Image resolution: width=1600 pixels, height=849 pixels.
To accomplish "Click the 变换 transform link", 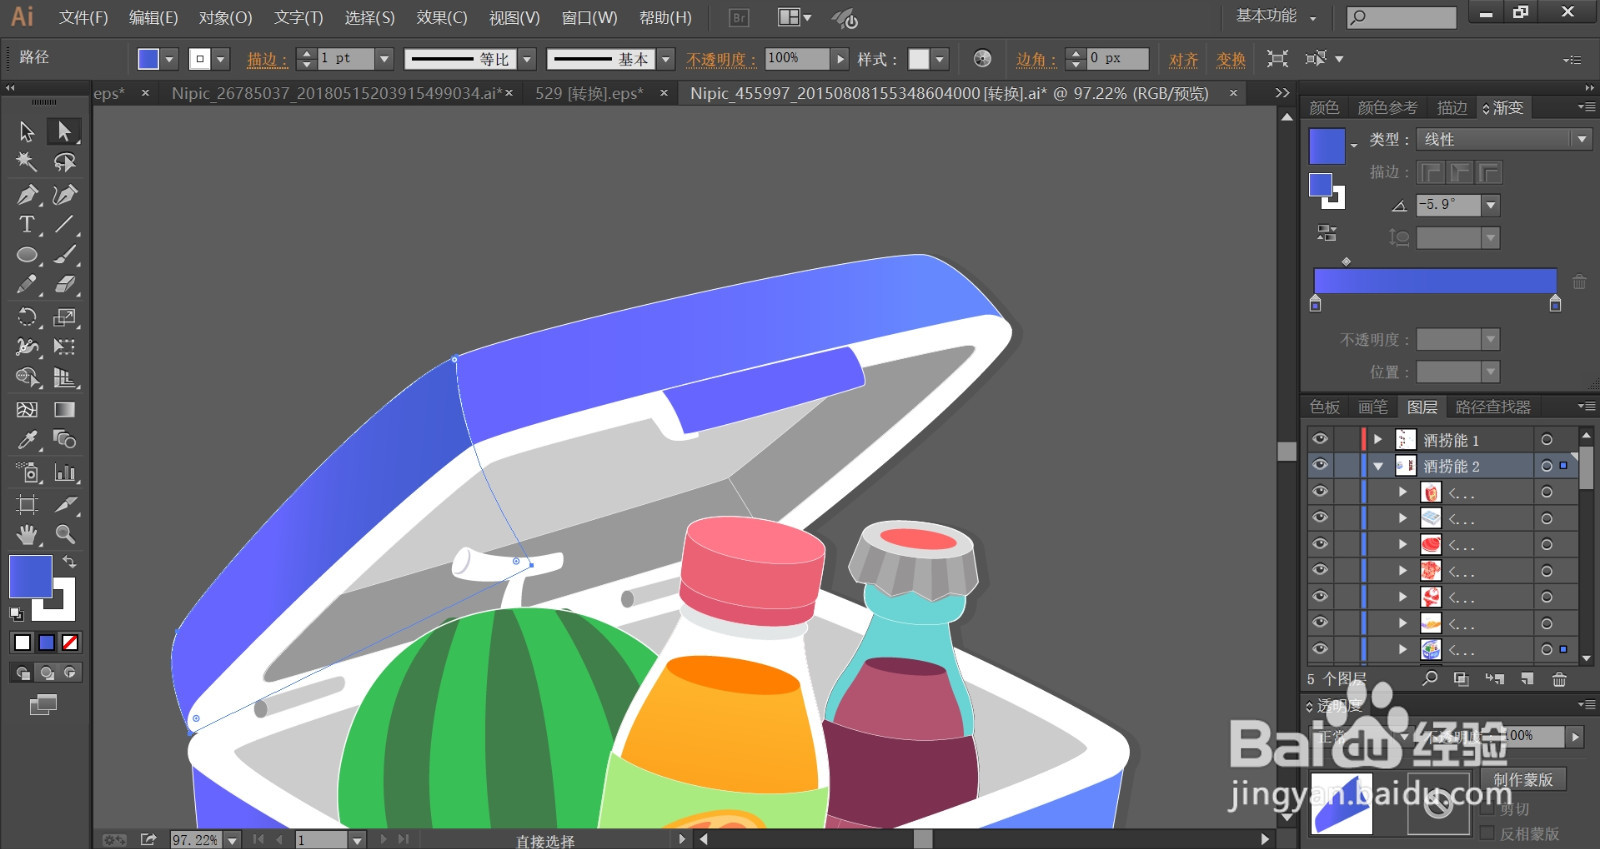I will coord(1231,60).
